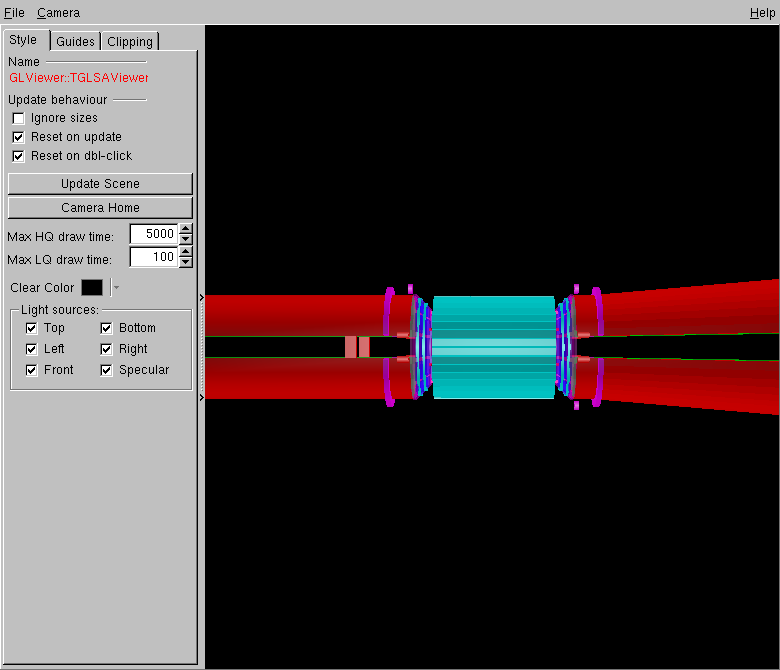Increase Max HQ draw time with up arrow
The width and height of the screenshot is (780, 670).
186,229
